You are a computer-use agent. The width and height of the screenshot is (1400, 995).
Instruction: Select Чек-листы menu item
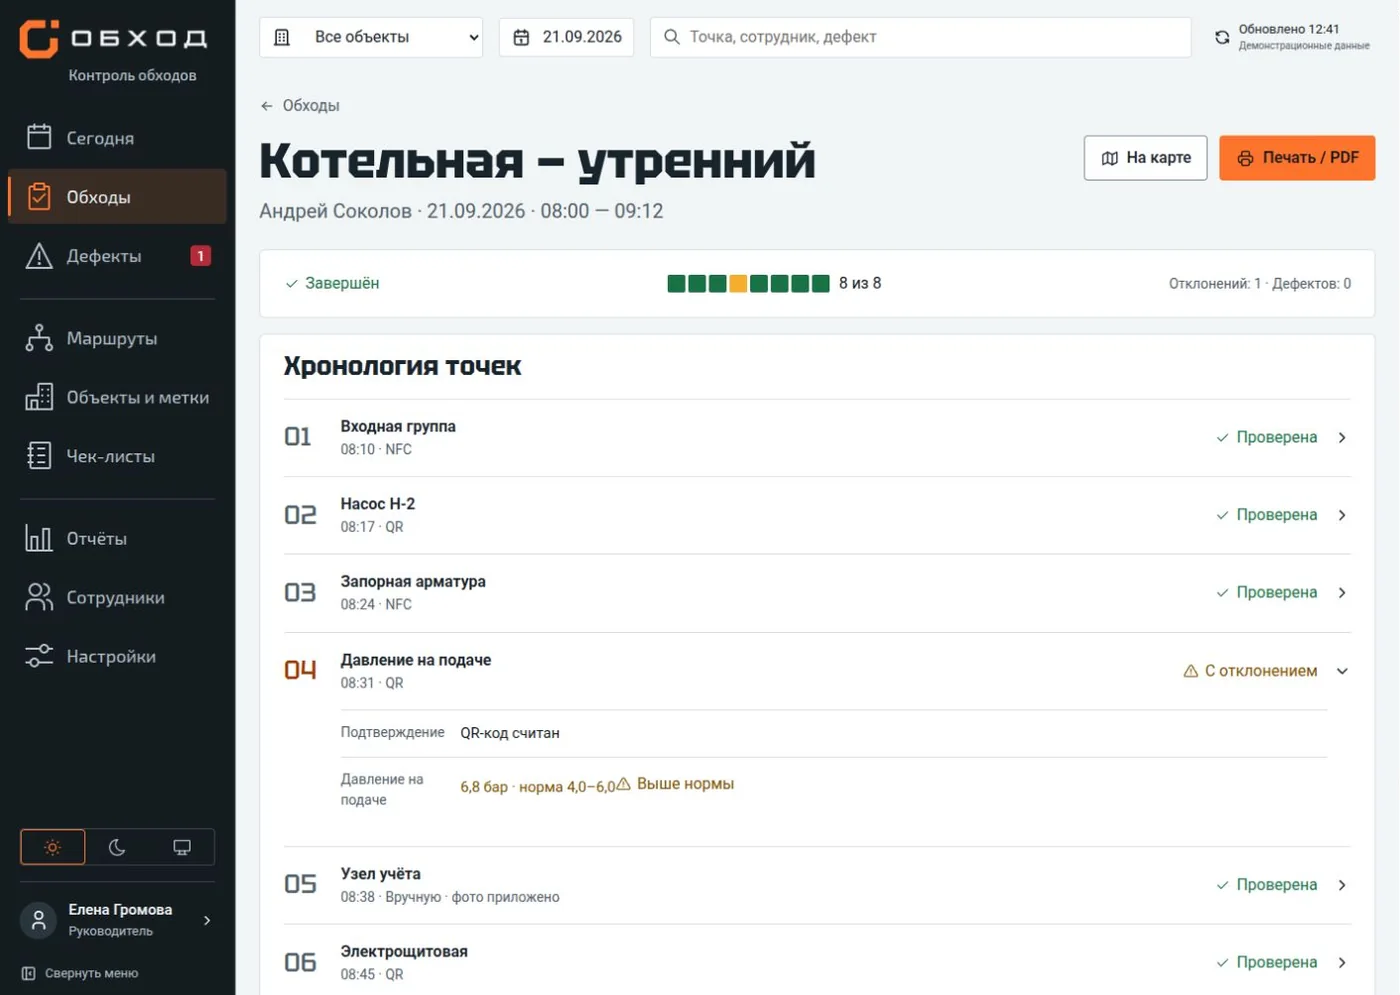tap(117, 456)
